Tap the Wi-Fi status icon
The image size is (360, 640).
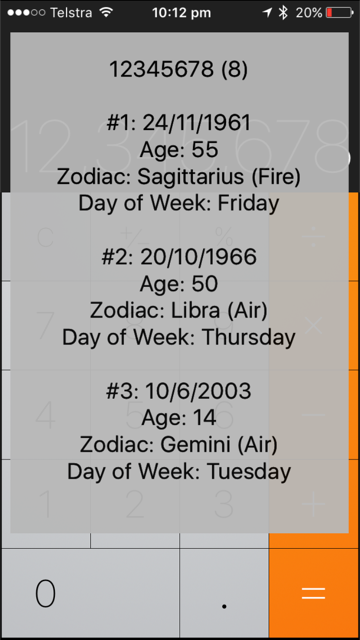[x=107, y=13]
